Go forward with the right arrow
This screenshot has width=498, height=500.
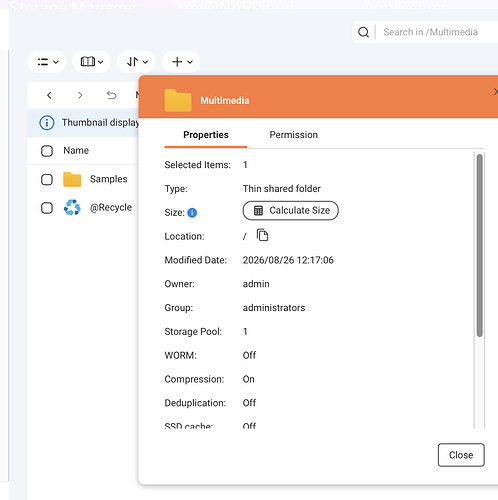80,95
